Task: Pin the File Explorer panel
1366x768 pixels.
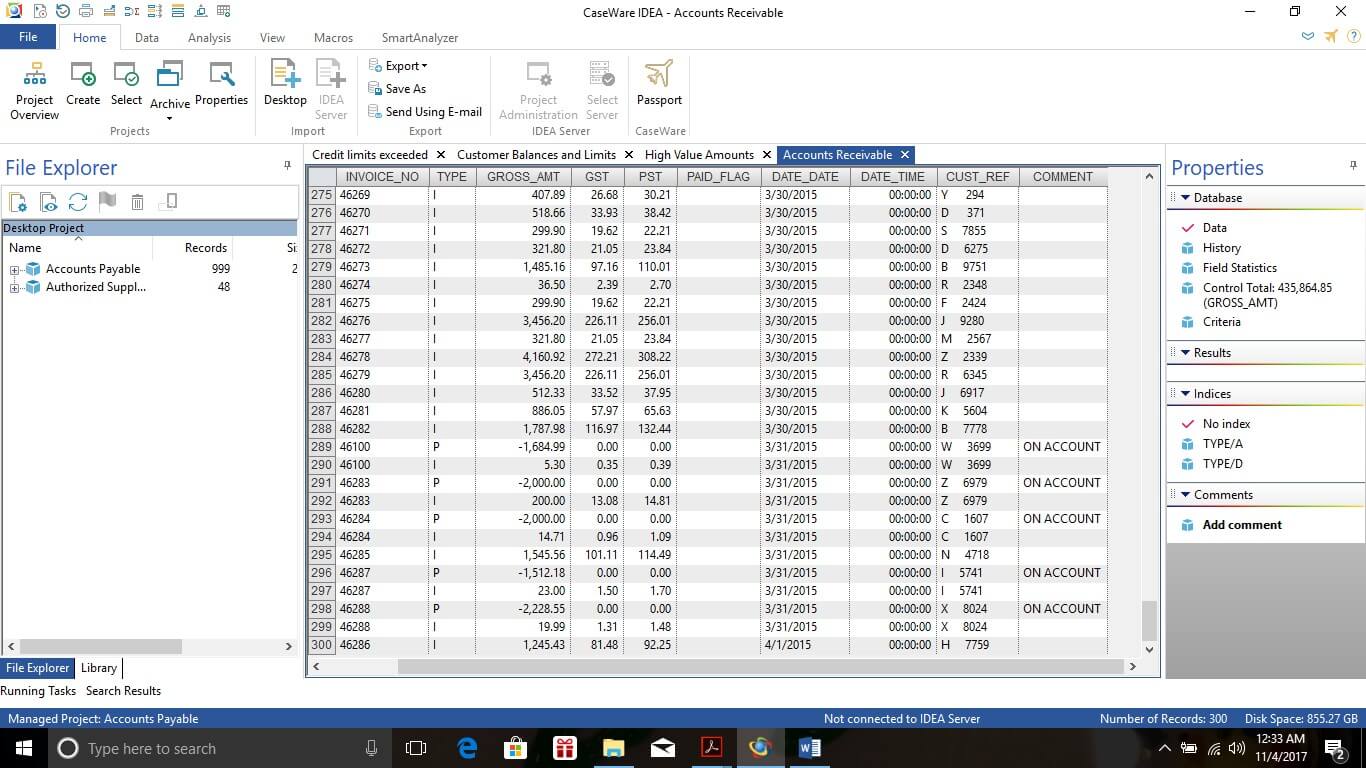Action: click(x=288, y=166)
